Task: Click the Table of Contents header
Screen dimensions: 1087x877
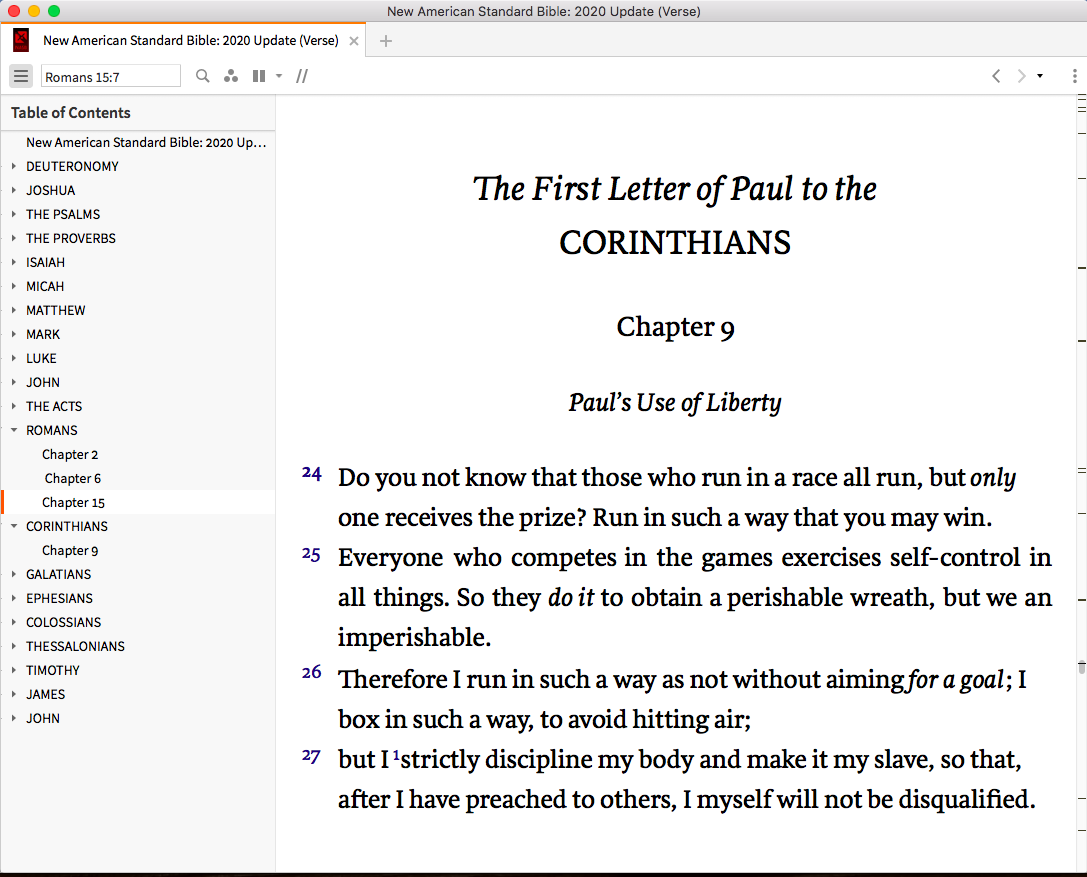Action: tap(71, 112)
